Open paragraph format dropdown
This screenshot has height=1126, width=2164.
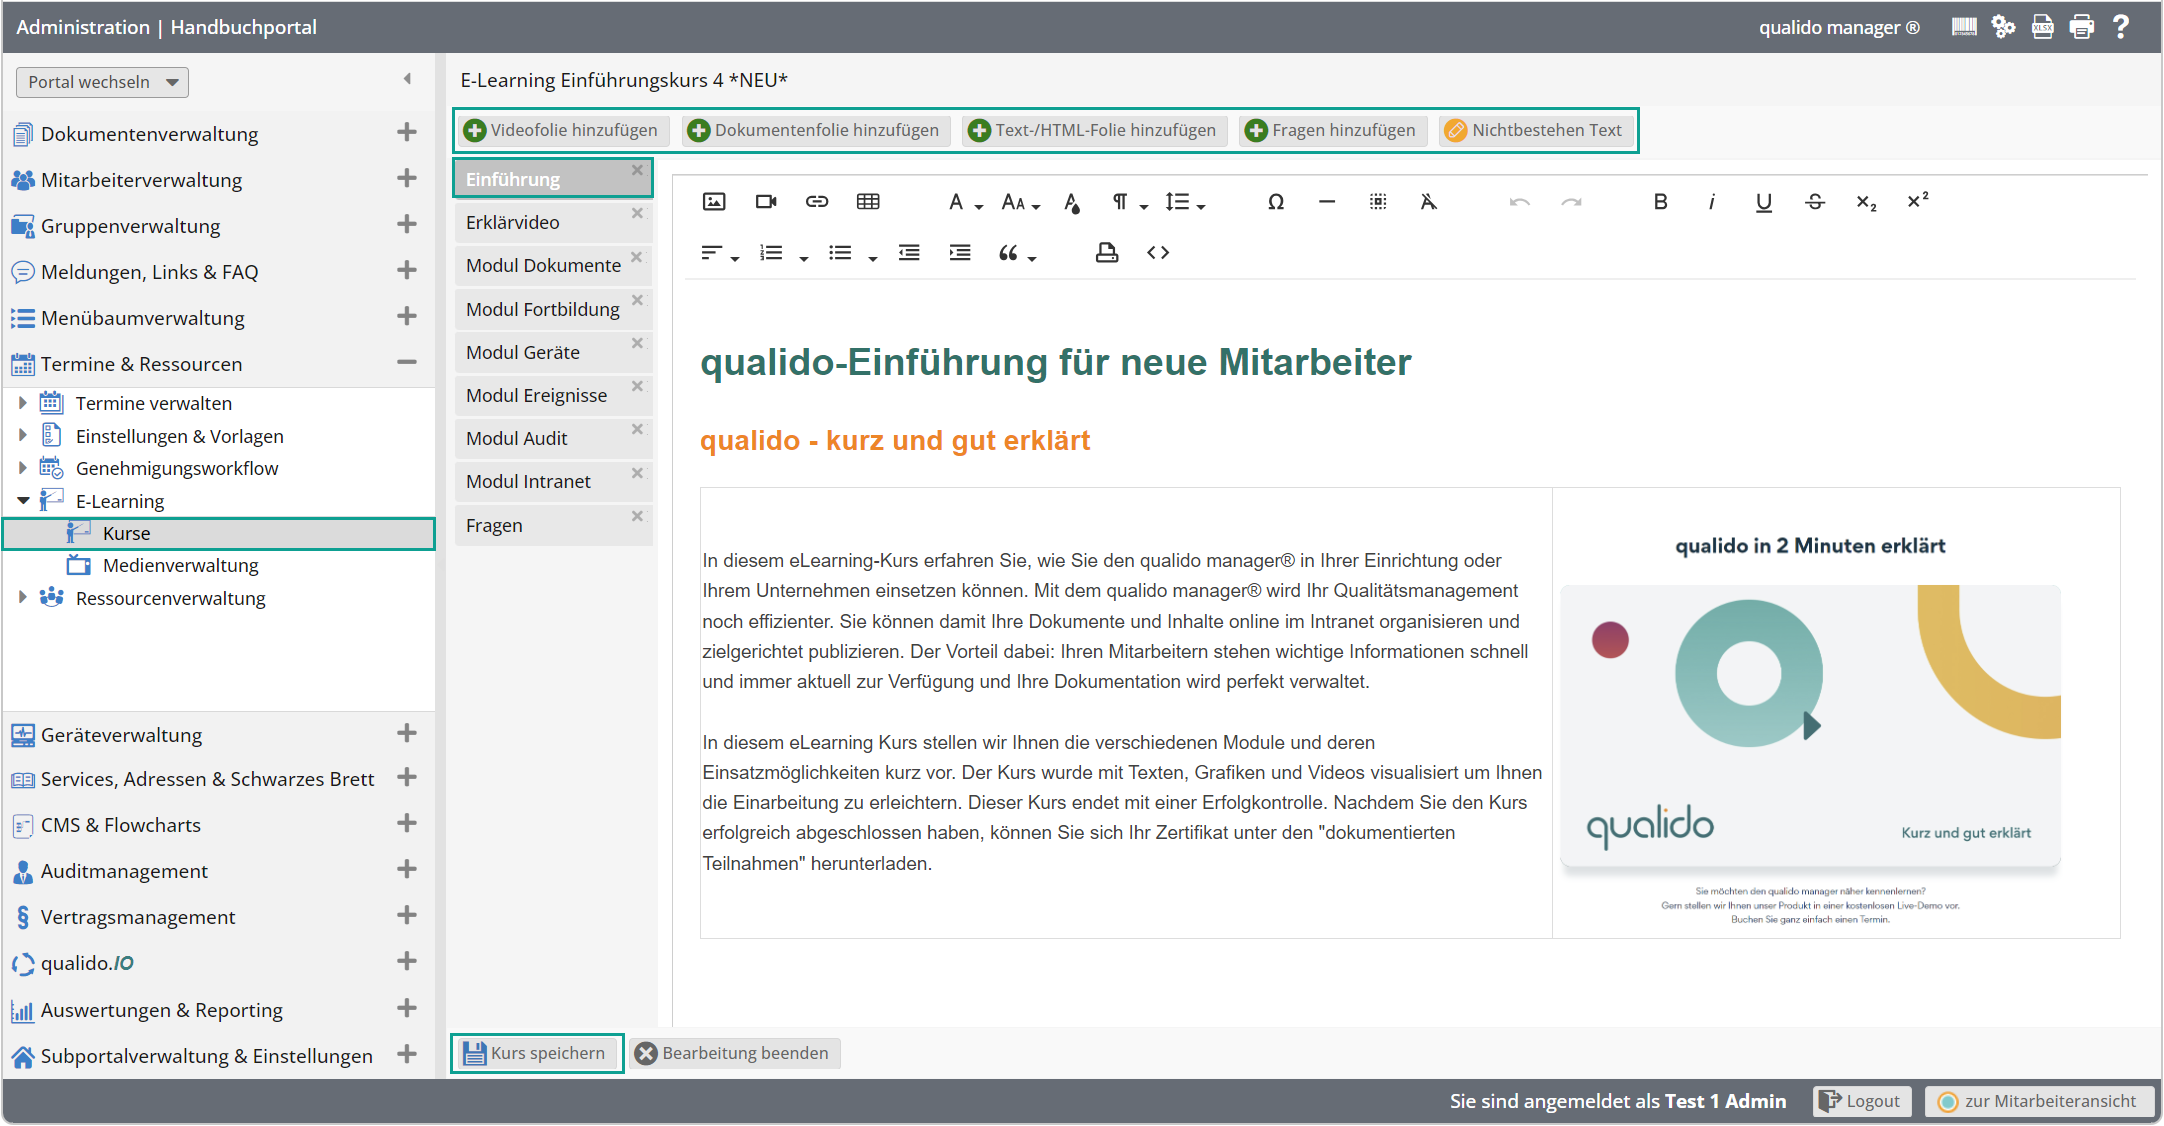[x=1130, y=202]
